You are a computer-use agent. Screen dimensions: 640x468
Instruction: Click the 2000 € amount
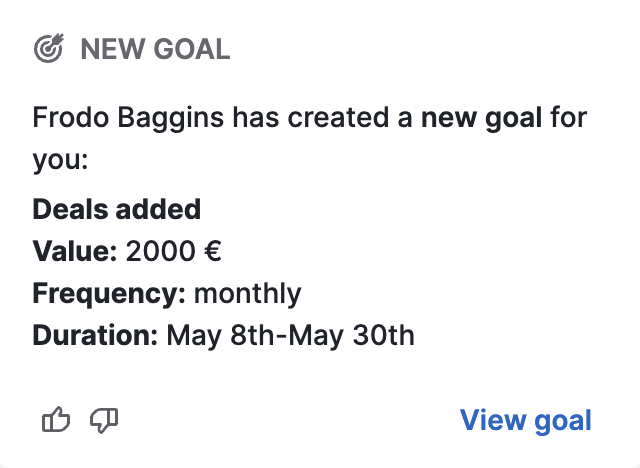click(173, 251)
